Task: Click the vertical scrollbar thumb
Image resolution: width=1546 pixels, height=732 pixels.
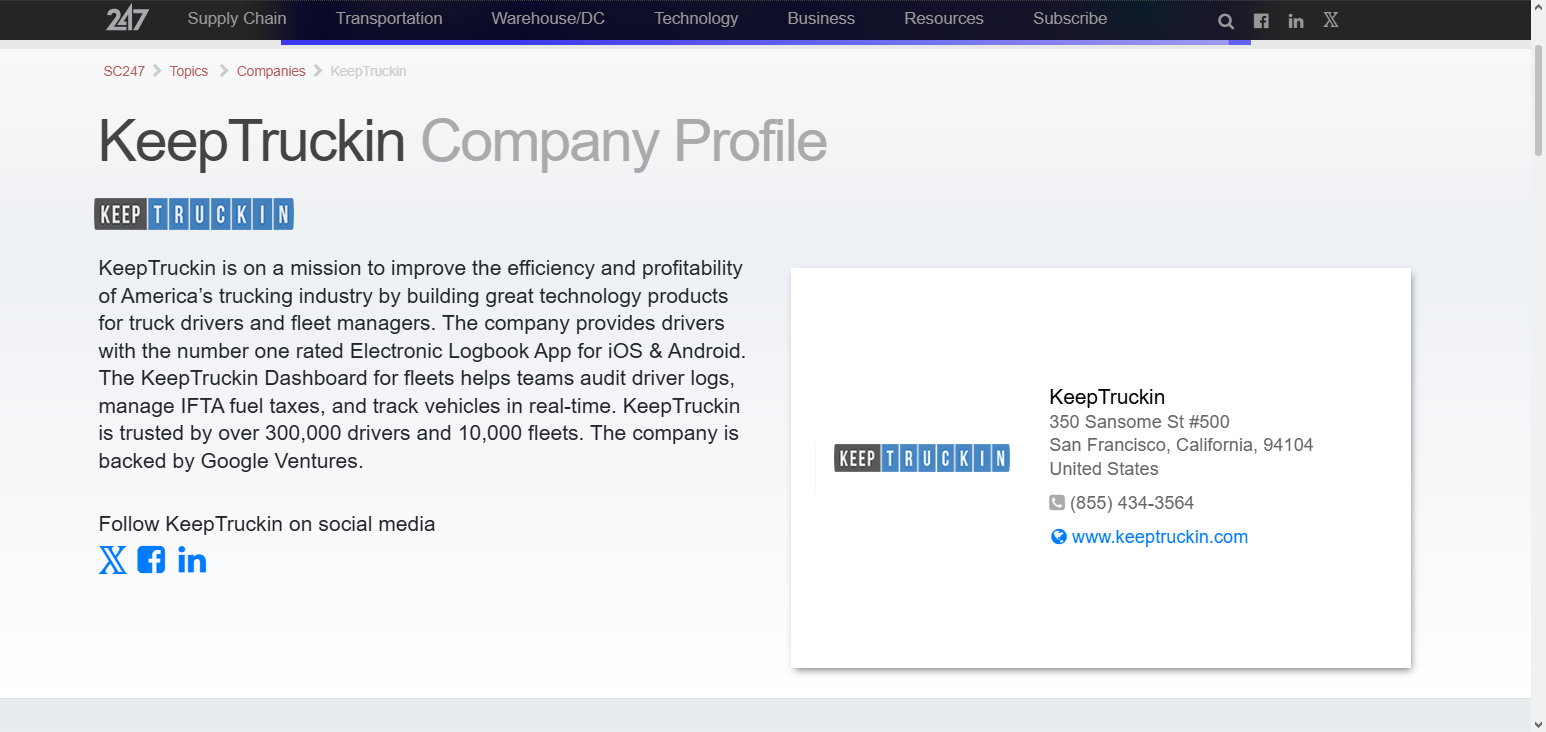Action: (x=1538, y=100)
